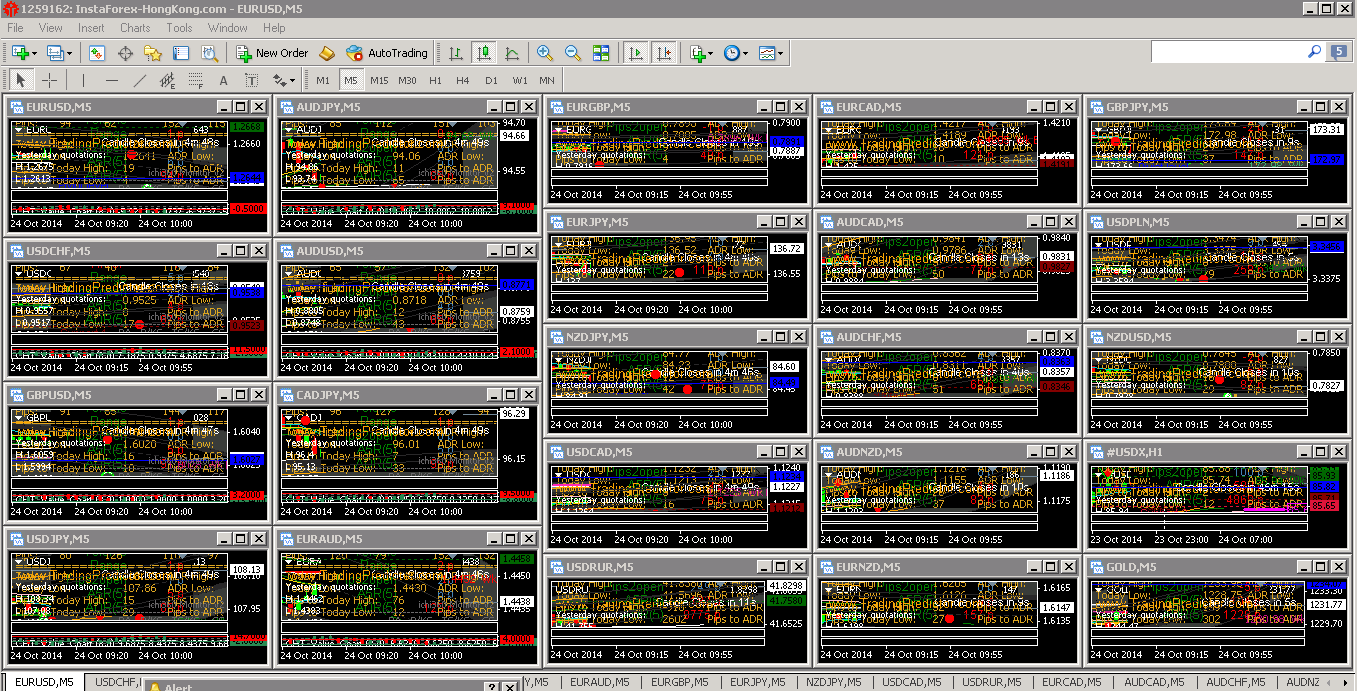Switch chart to H4 timeframe
This screenshot has width=1357, height=691.
[x=463, y=80]
